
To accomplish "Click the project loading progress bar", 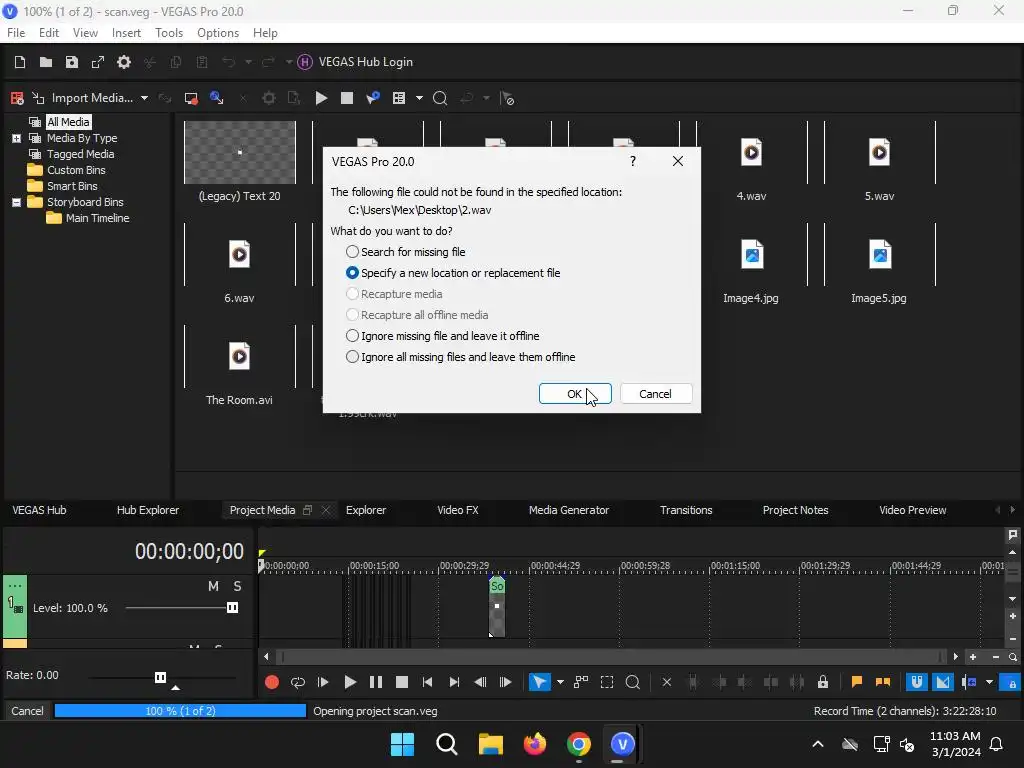I will (180, 711).
